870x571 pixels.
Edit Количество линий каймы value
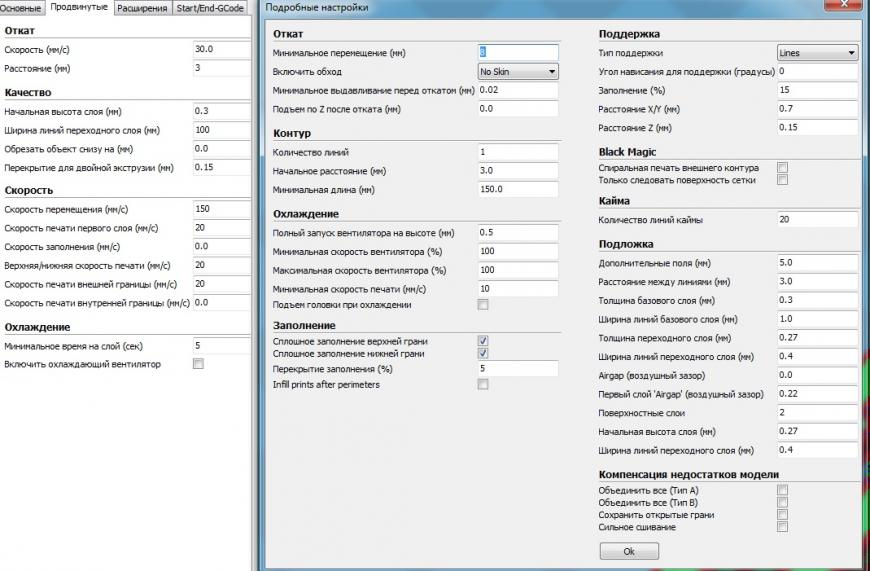click(817, 220)
